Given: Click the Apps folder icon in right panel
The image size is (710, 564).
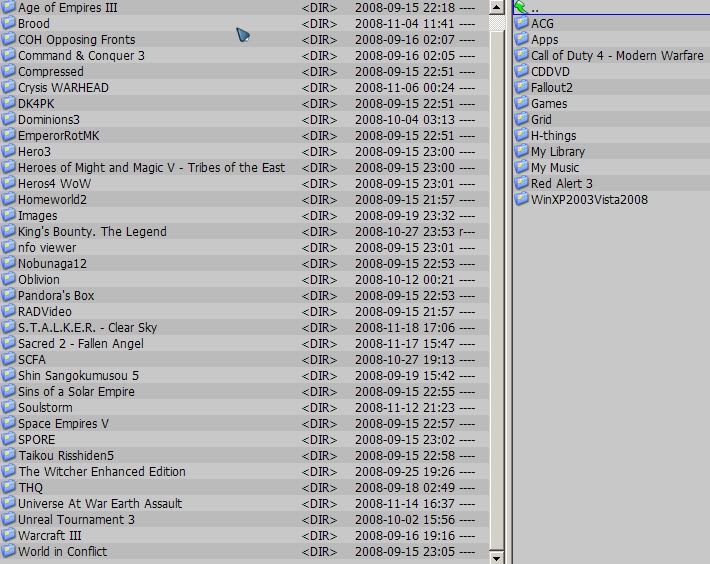Looking at the screenshot, I should tap(522, 39).
